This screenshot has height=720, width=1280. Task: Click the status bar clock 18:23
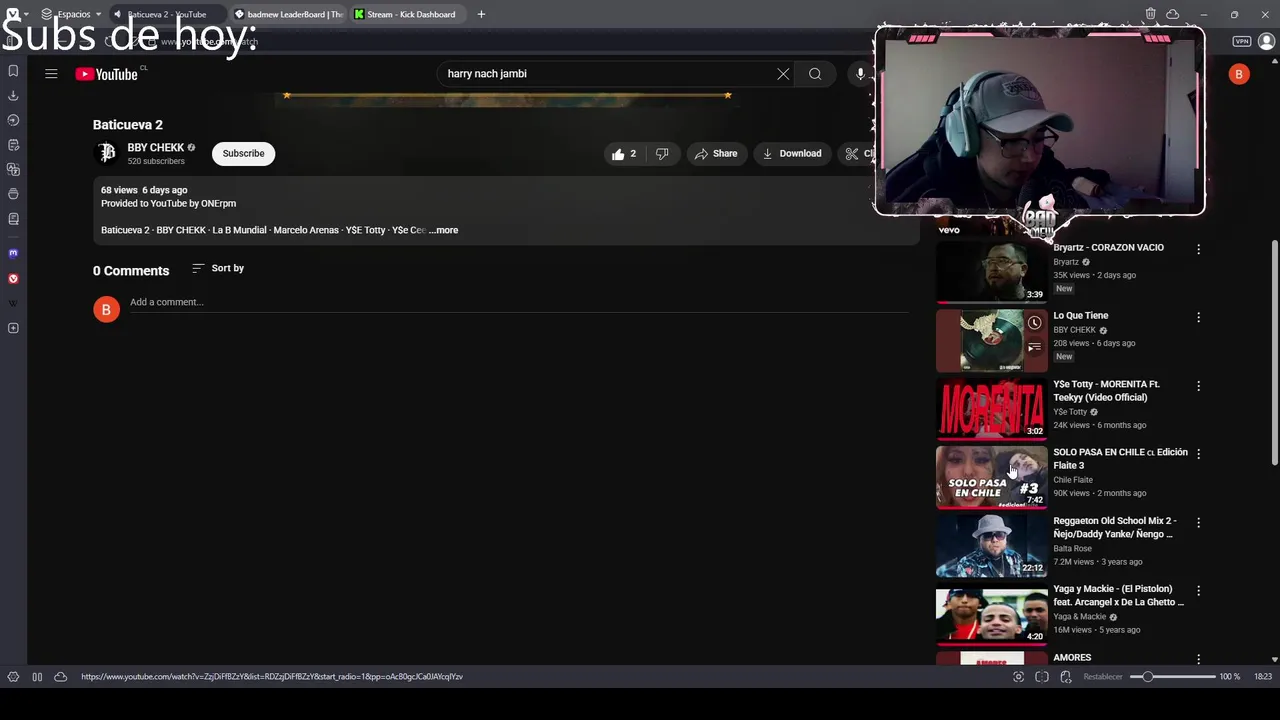click(1263, 677)
